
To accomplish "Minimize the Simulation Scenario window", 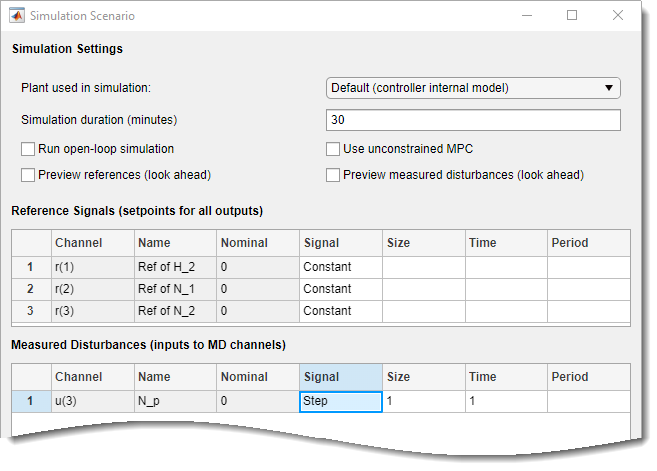I will click(527, 16).
